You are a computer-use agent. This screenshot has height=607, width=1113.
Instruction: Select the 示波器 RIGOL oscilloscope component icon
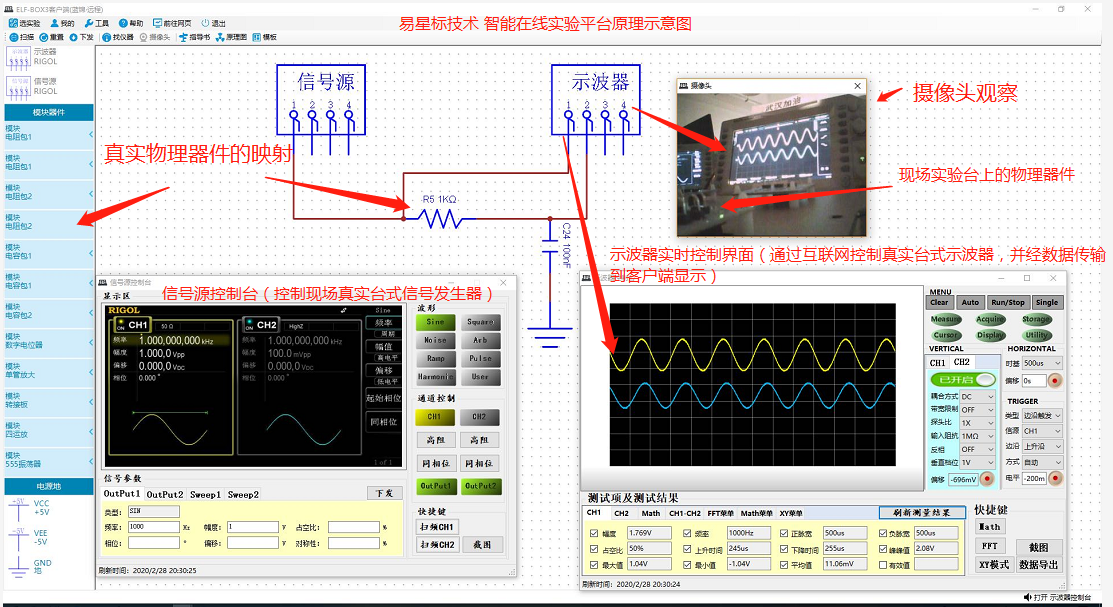19,57
